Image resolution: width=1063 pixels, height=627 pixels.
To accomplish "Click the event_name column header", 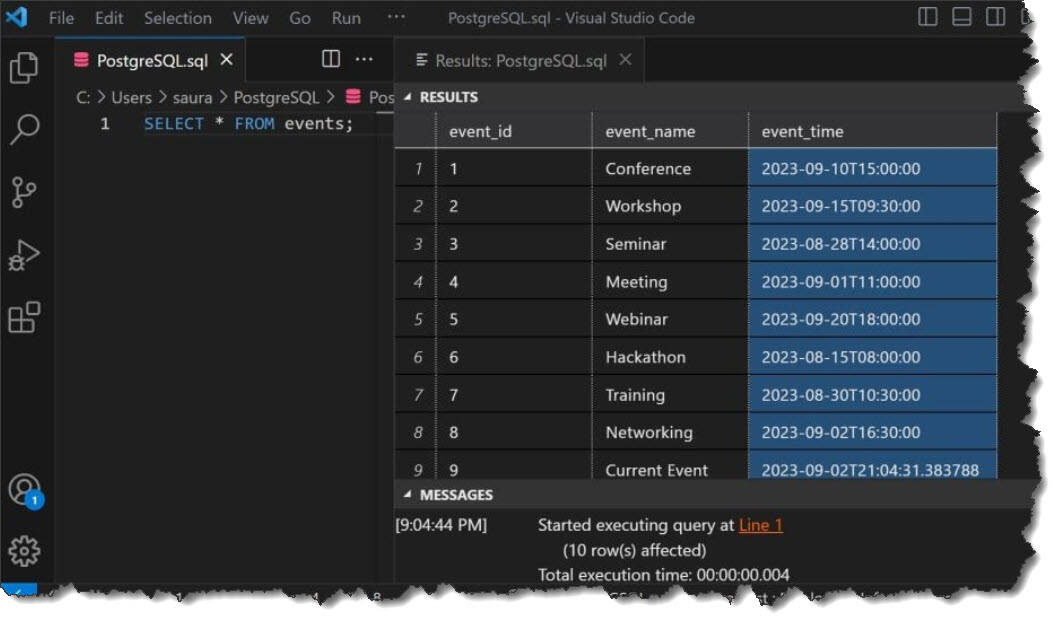I will [670, 131].
